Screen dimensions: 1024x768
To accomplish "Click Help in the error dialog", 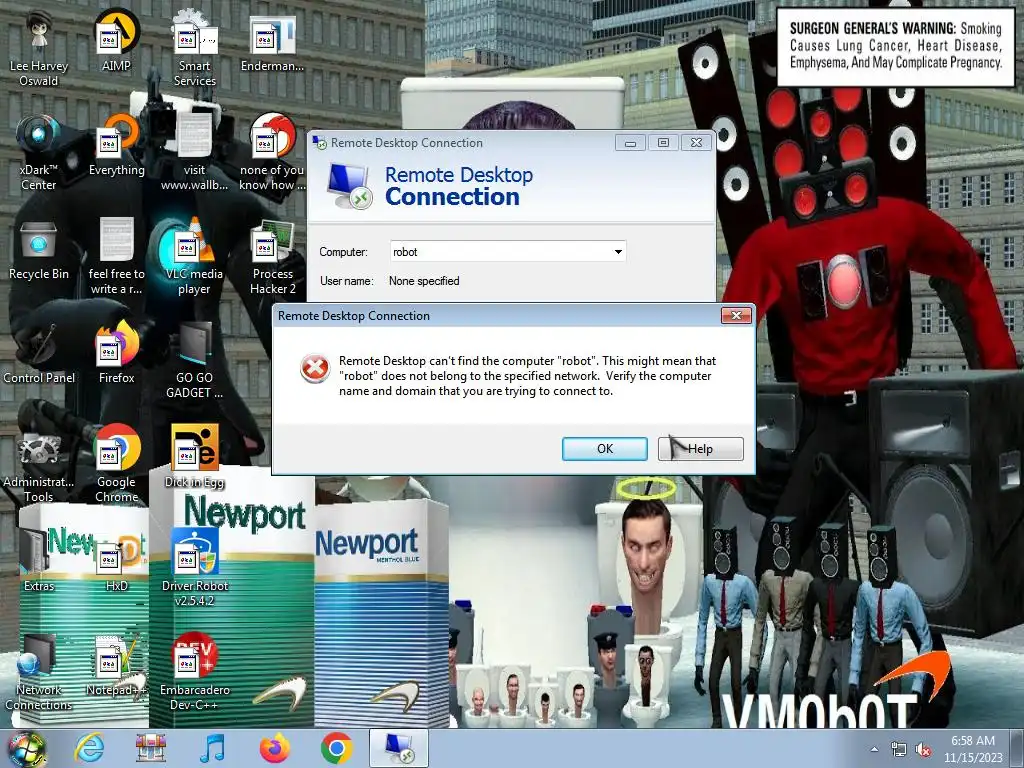I will [701, 449].
